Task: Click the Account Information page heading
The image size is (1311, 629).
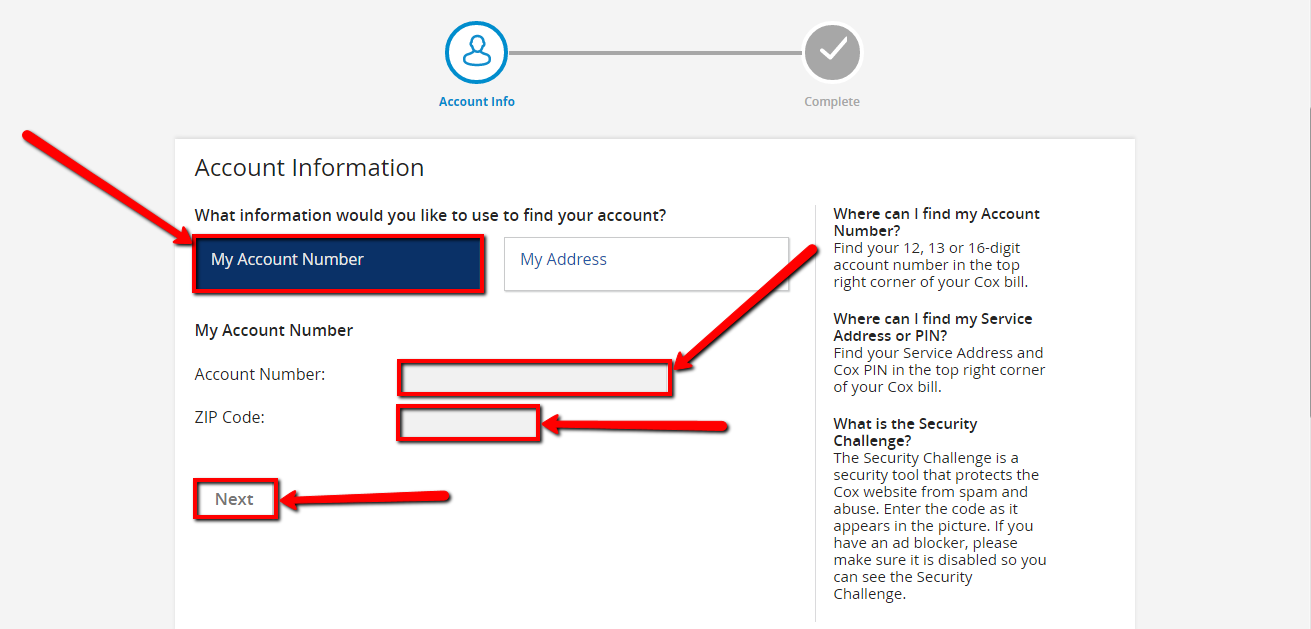Action: pyautogui.click(x=309, y=167)
